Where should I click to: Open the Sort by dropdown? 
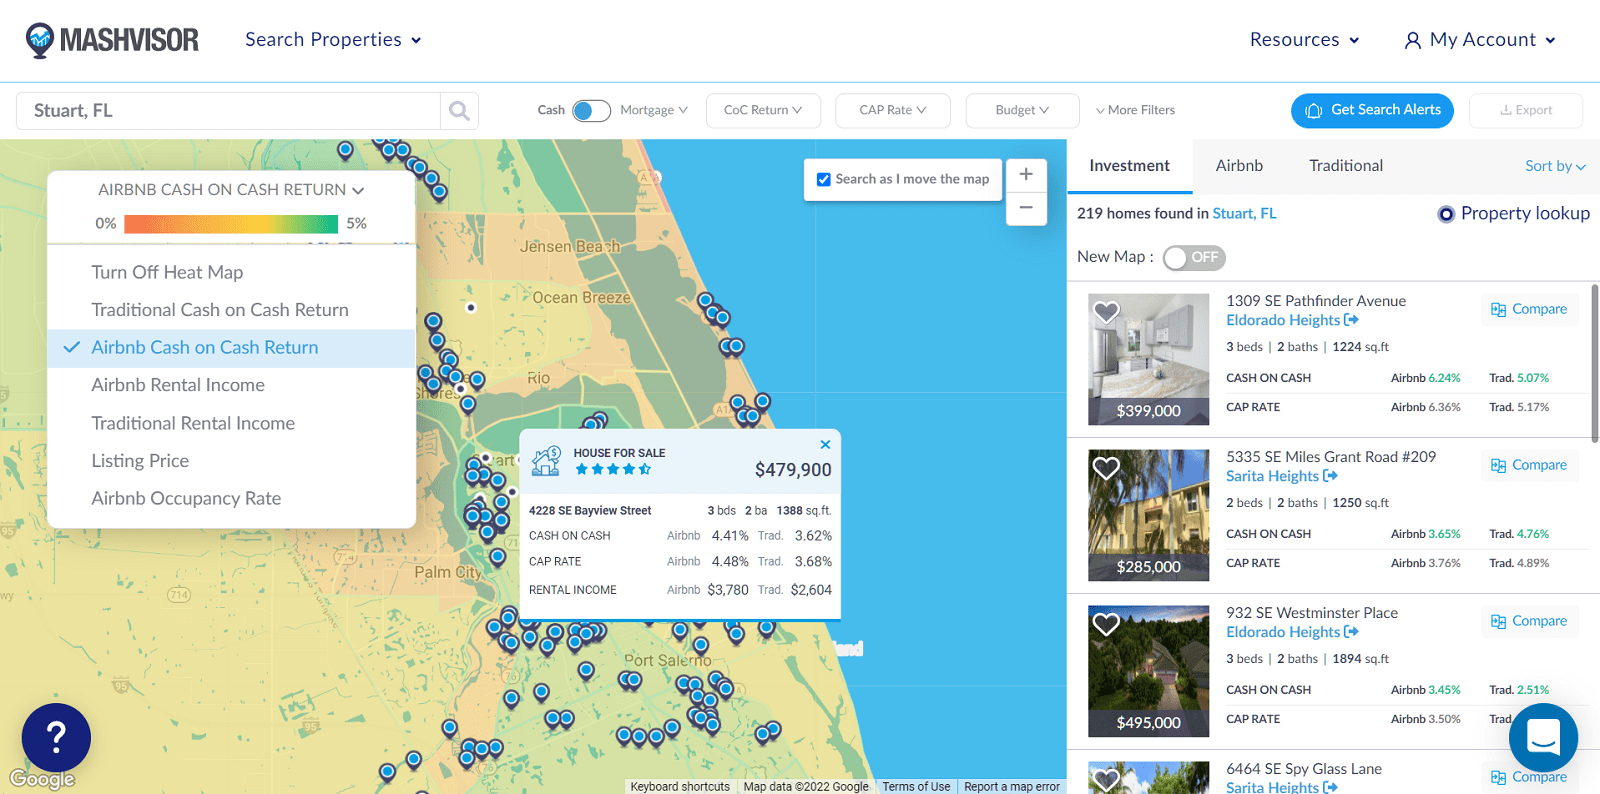click(x=1555, y=166)
